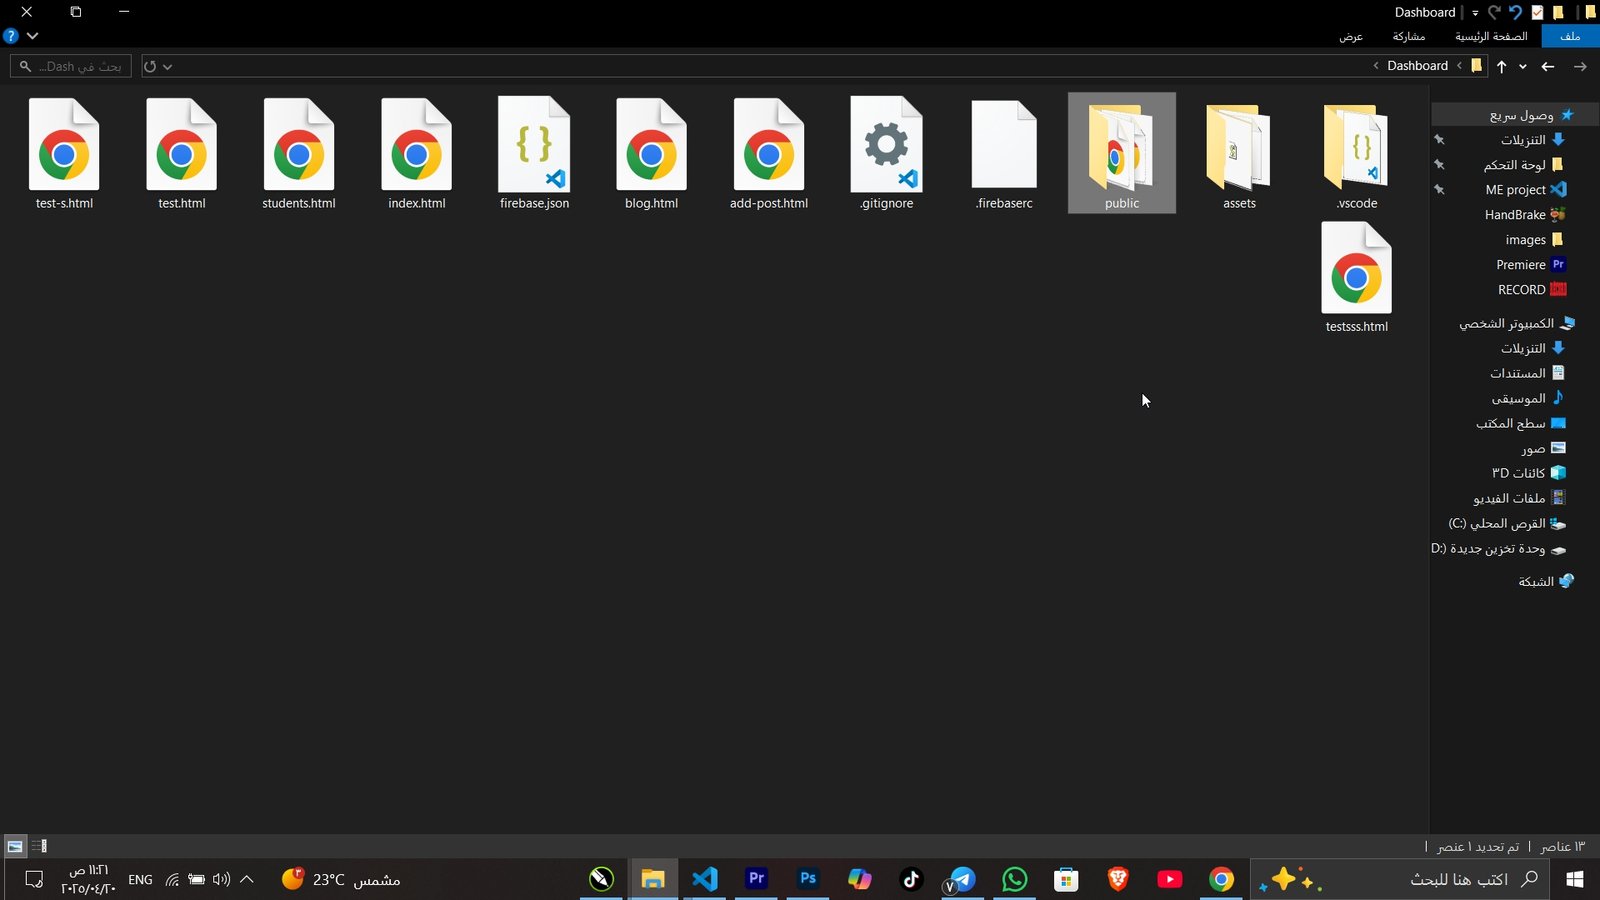This screenshot has height=900, width=1600.
Task: Go back with the left arrow
Action: [1548, 66]
